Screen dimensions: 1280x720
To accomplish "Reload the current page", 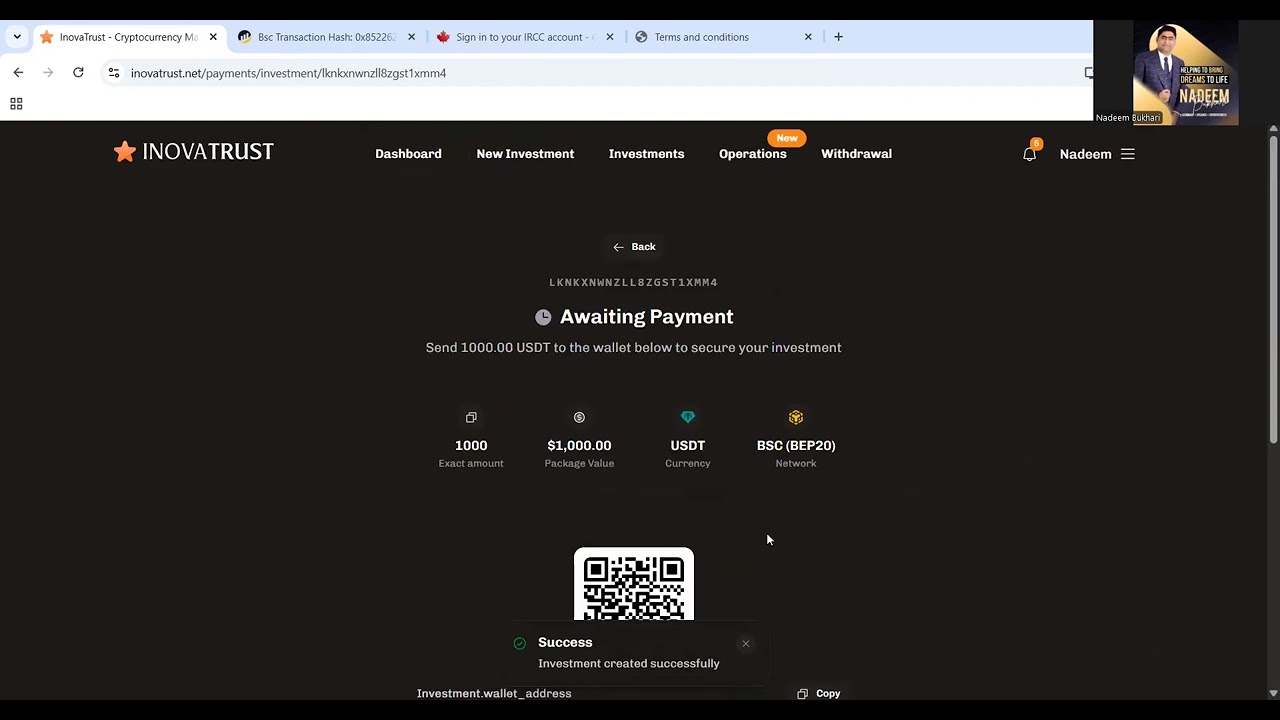I will pyautogui.click(x=78, y=72).
